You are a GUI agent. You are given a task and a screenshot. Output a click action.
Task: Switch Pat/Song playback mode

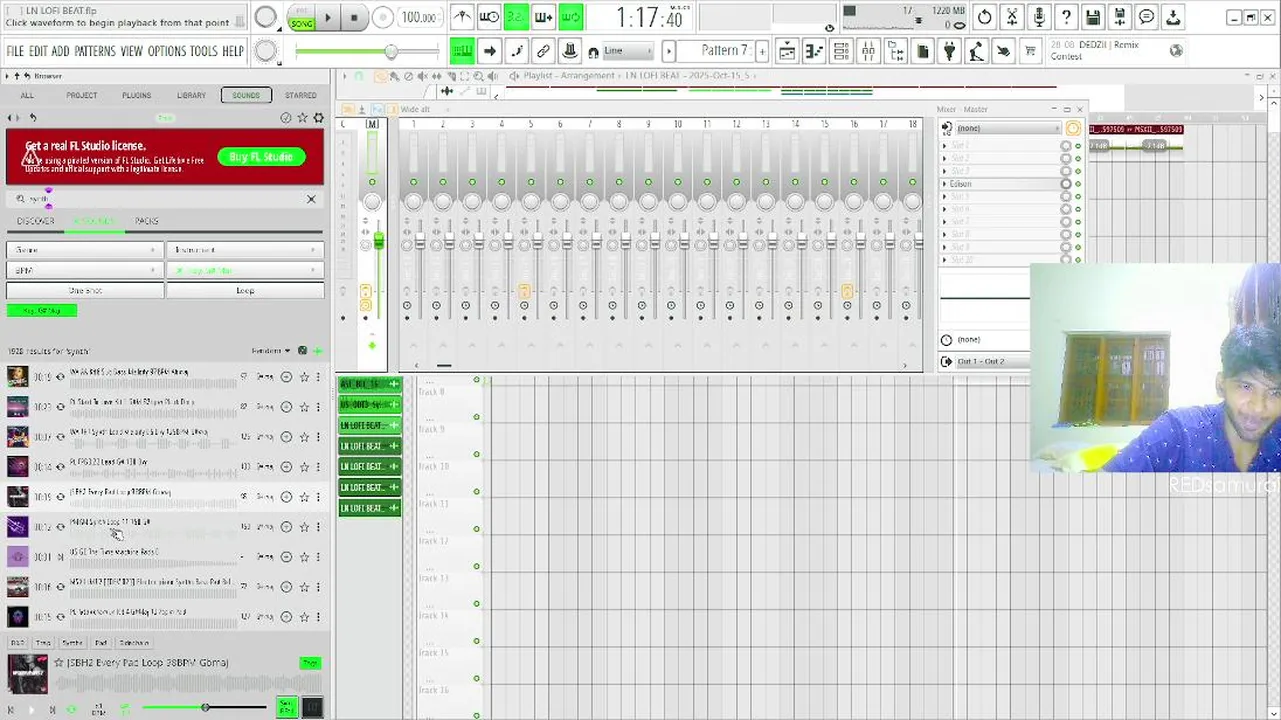(x=300, y=17)
